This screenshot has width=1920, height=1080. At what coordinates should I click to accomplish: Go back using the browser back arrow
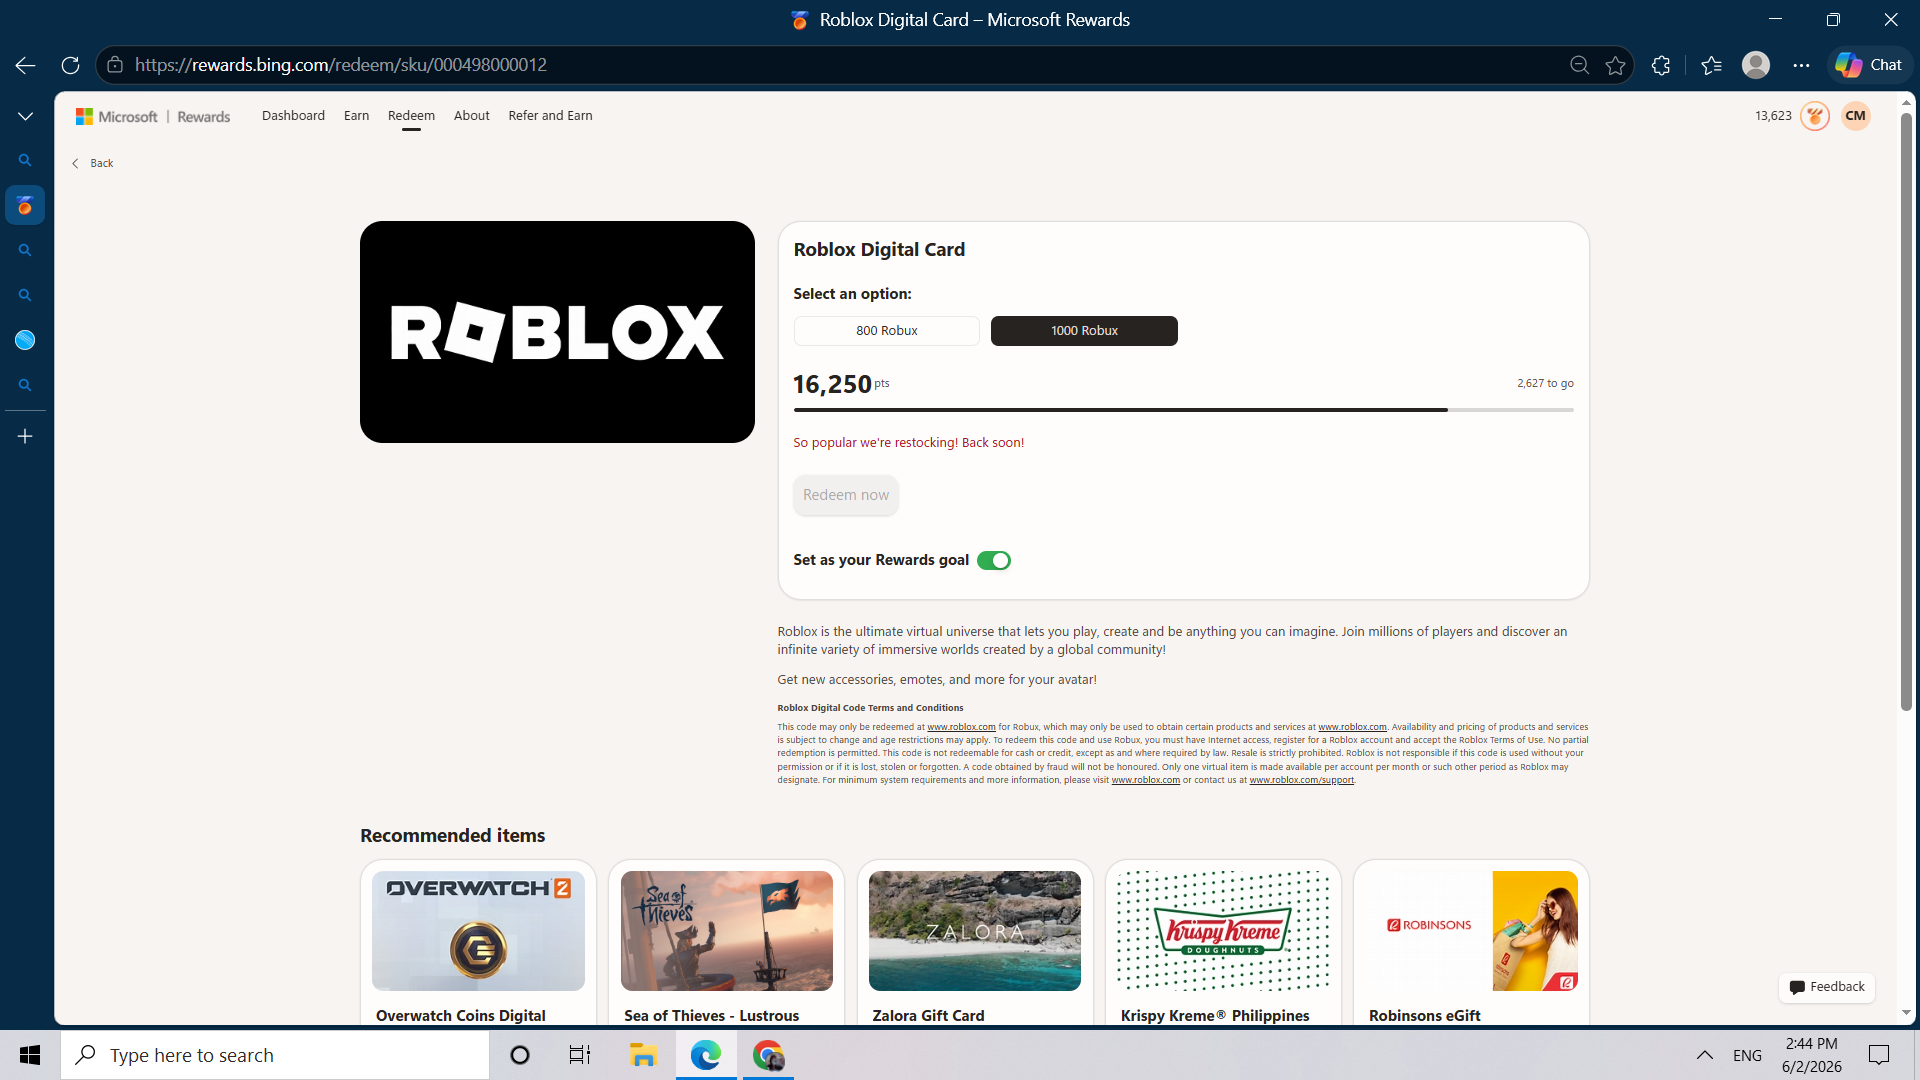tap(25, 65)
